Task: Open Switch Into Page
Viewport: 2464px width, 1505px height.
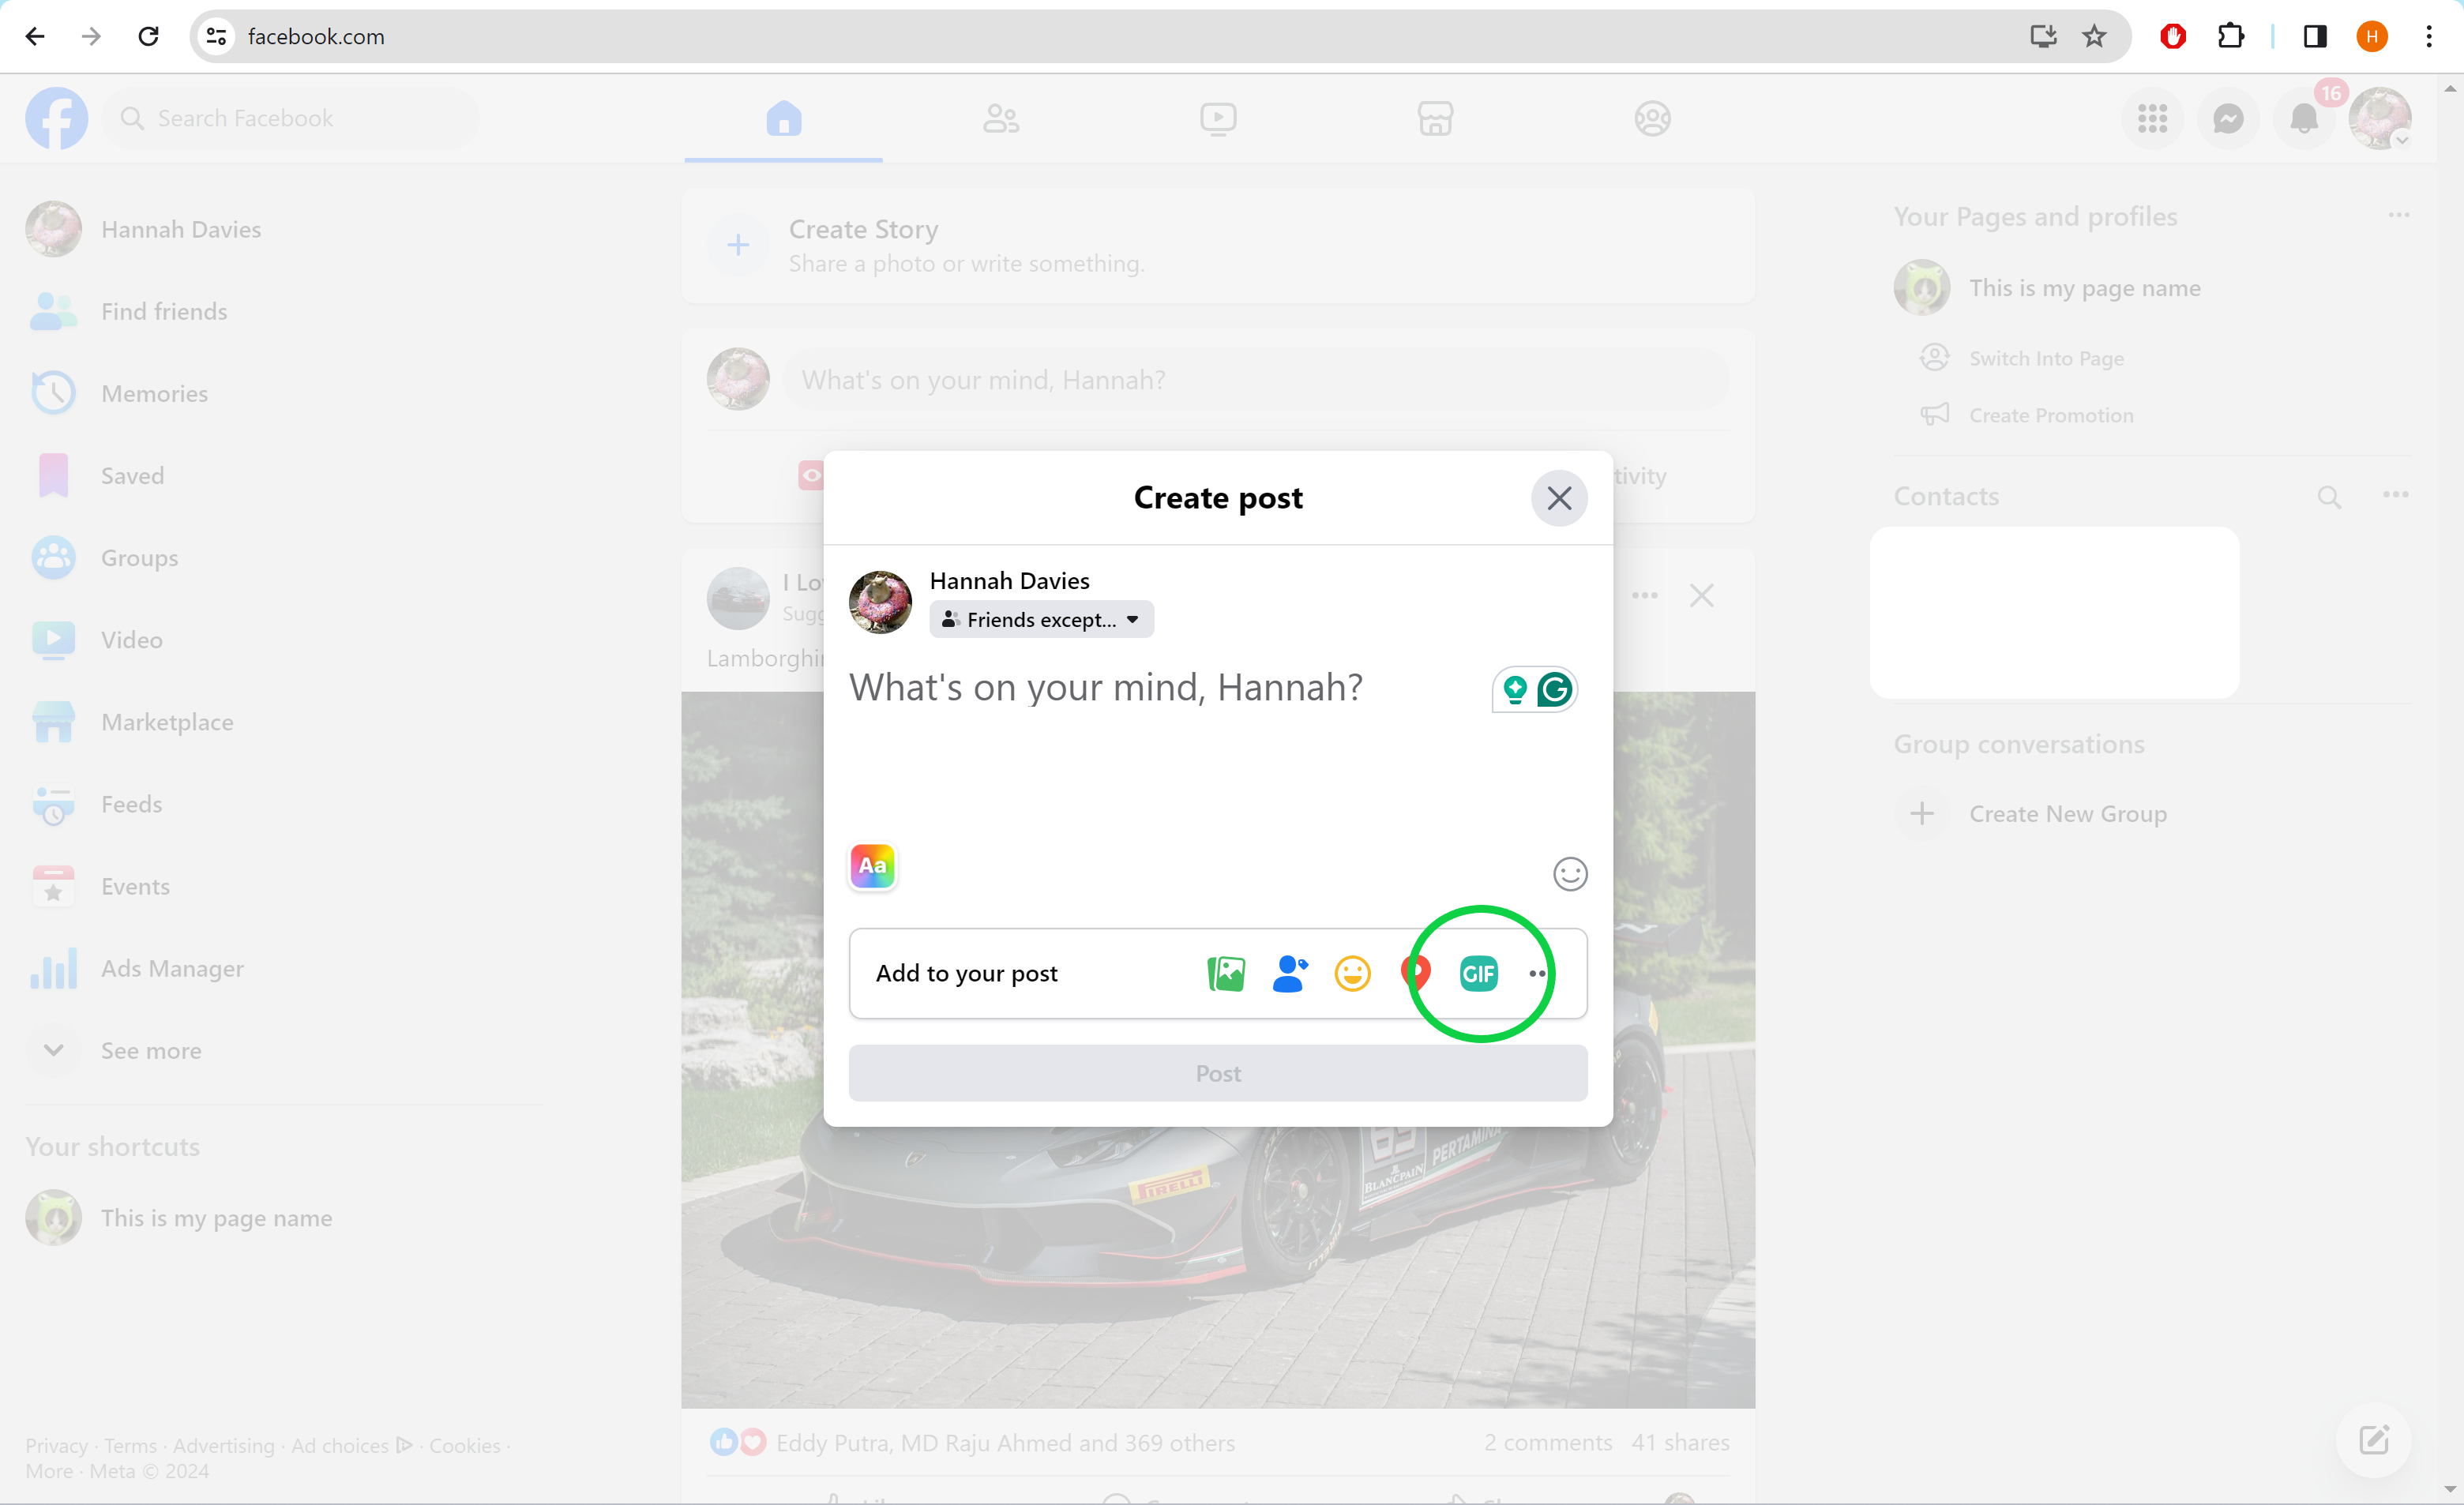Action: coord(2021,358)
